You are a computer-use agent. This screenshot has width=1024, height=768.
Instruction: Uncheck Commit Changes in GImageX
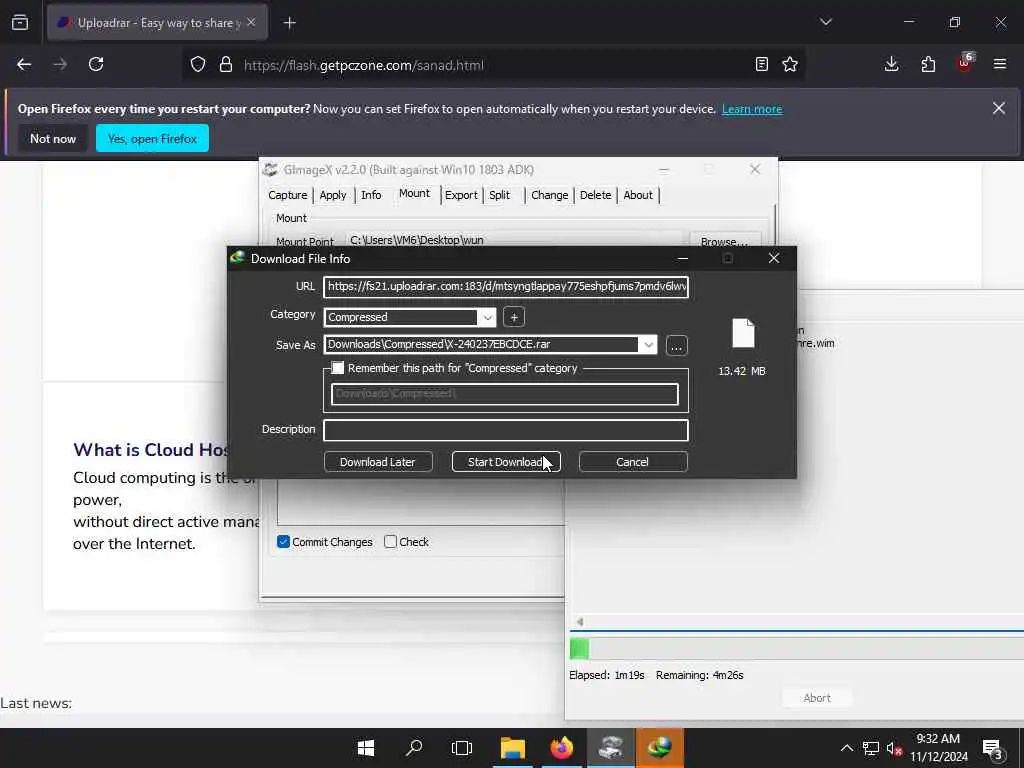pyautogui.click(x=283, y=542)
